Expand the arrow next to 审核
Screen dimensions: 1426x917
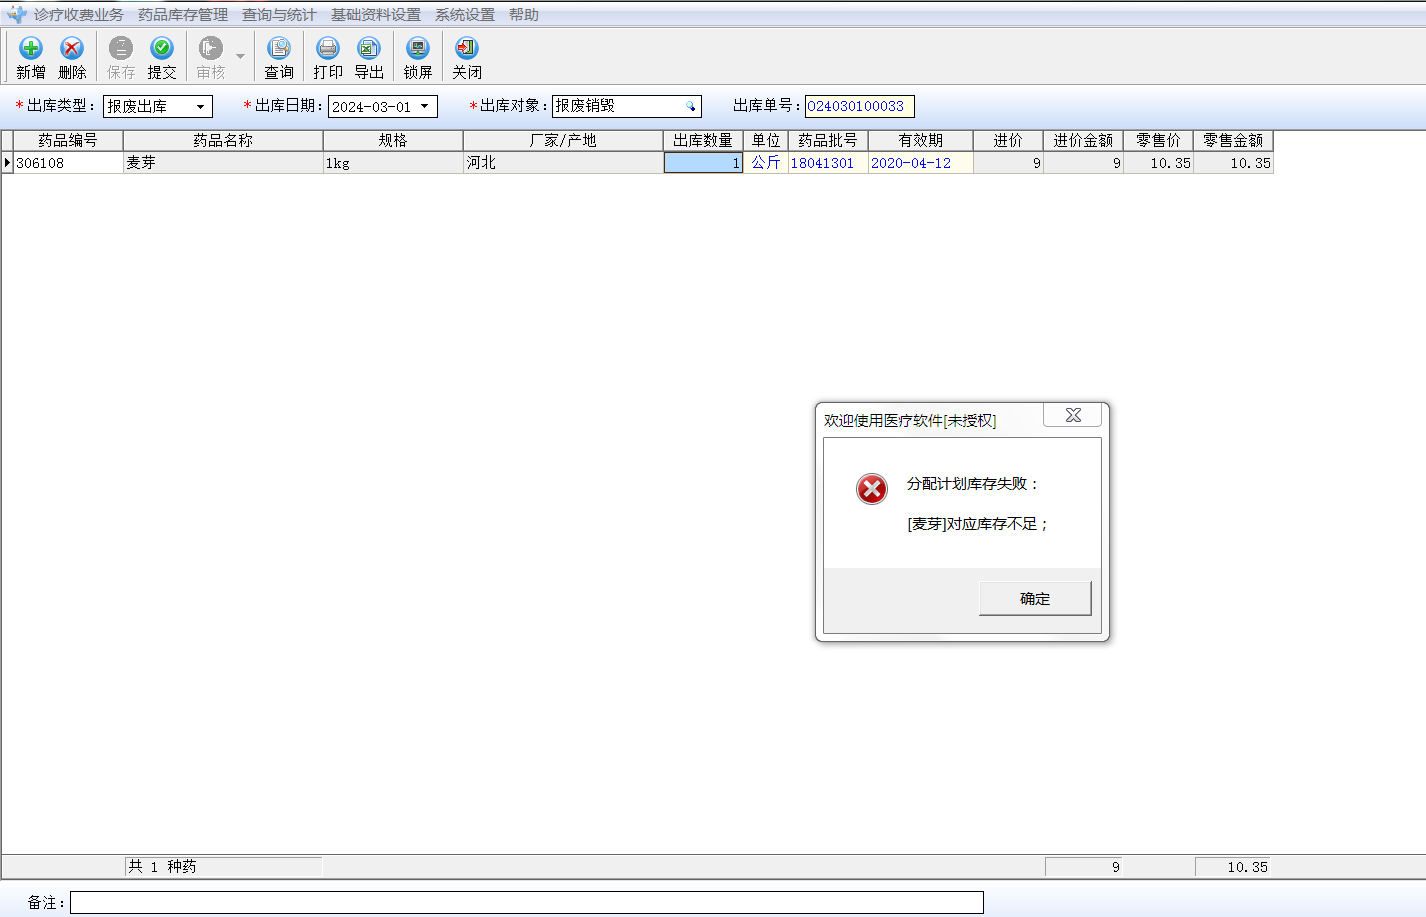point(240,57)
